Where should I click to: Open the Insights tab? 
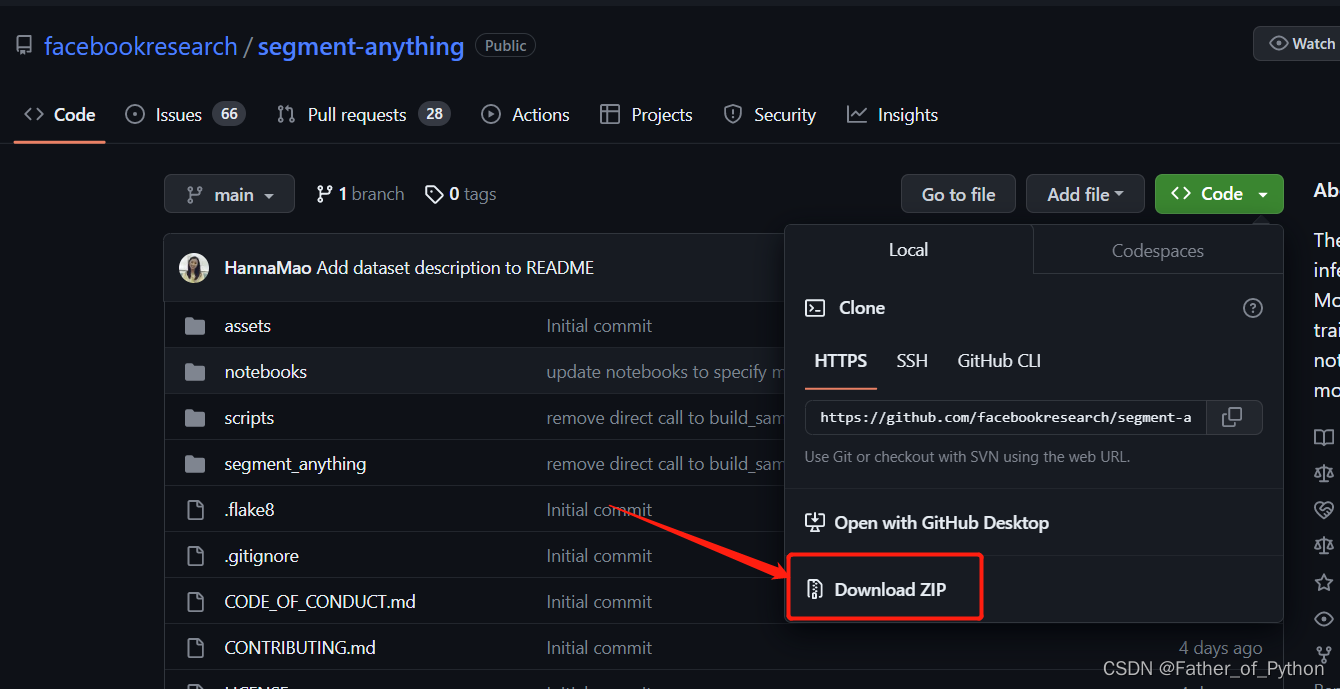892,115
